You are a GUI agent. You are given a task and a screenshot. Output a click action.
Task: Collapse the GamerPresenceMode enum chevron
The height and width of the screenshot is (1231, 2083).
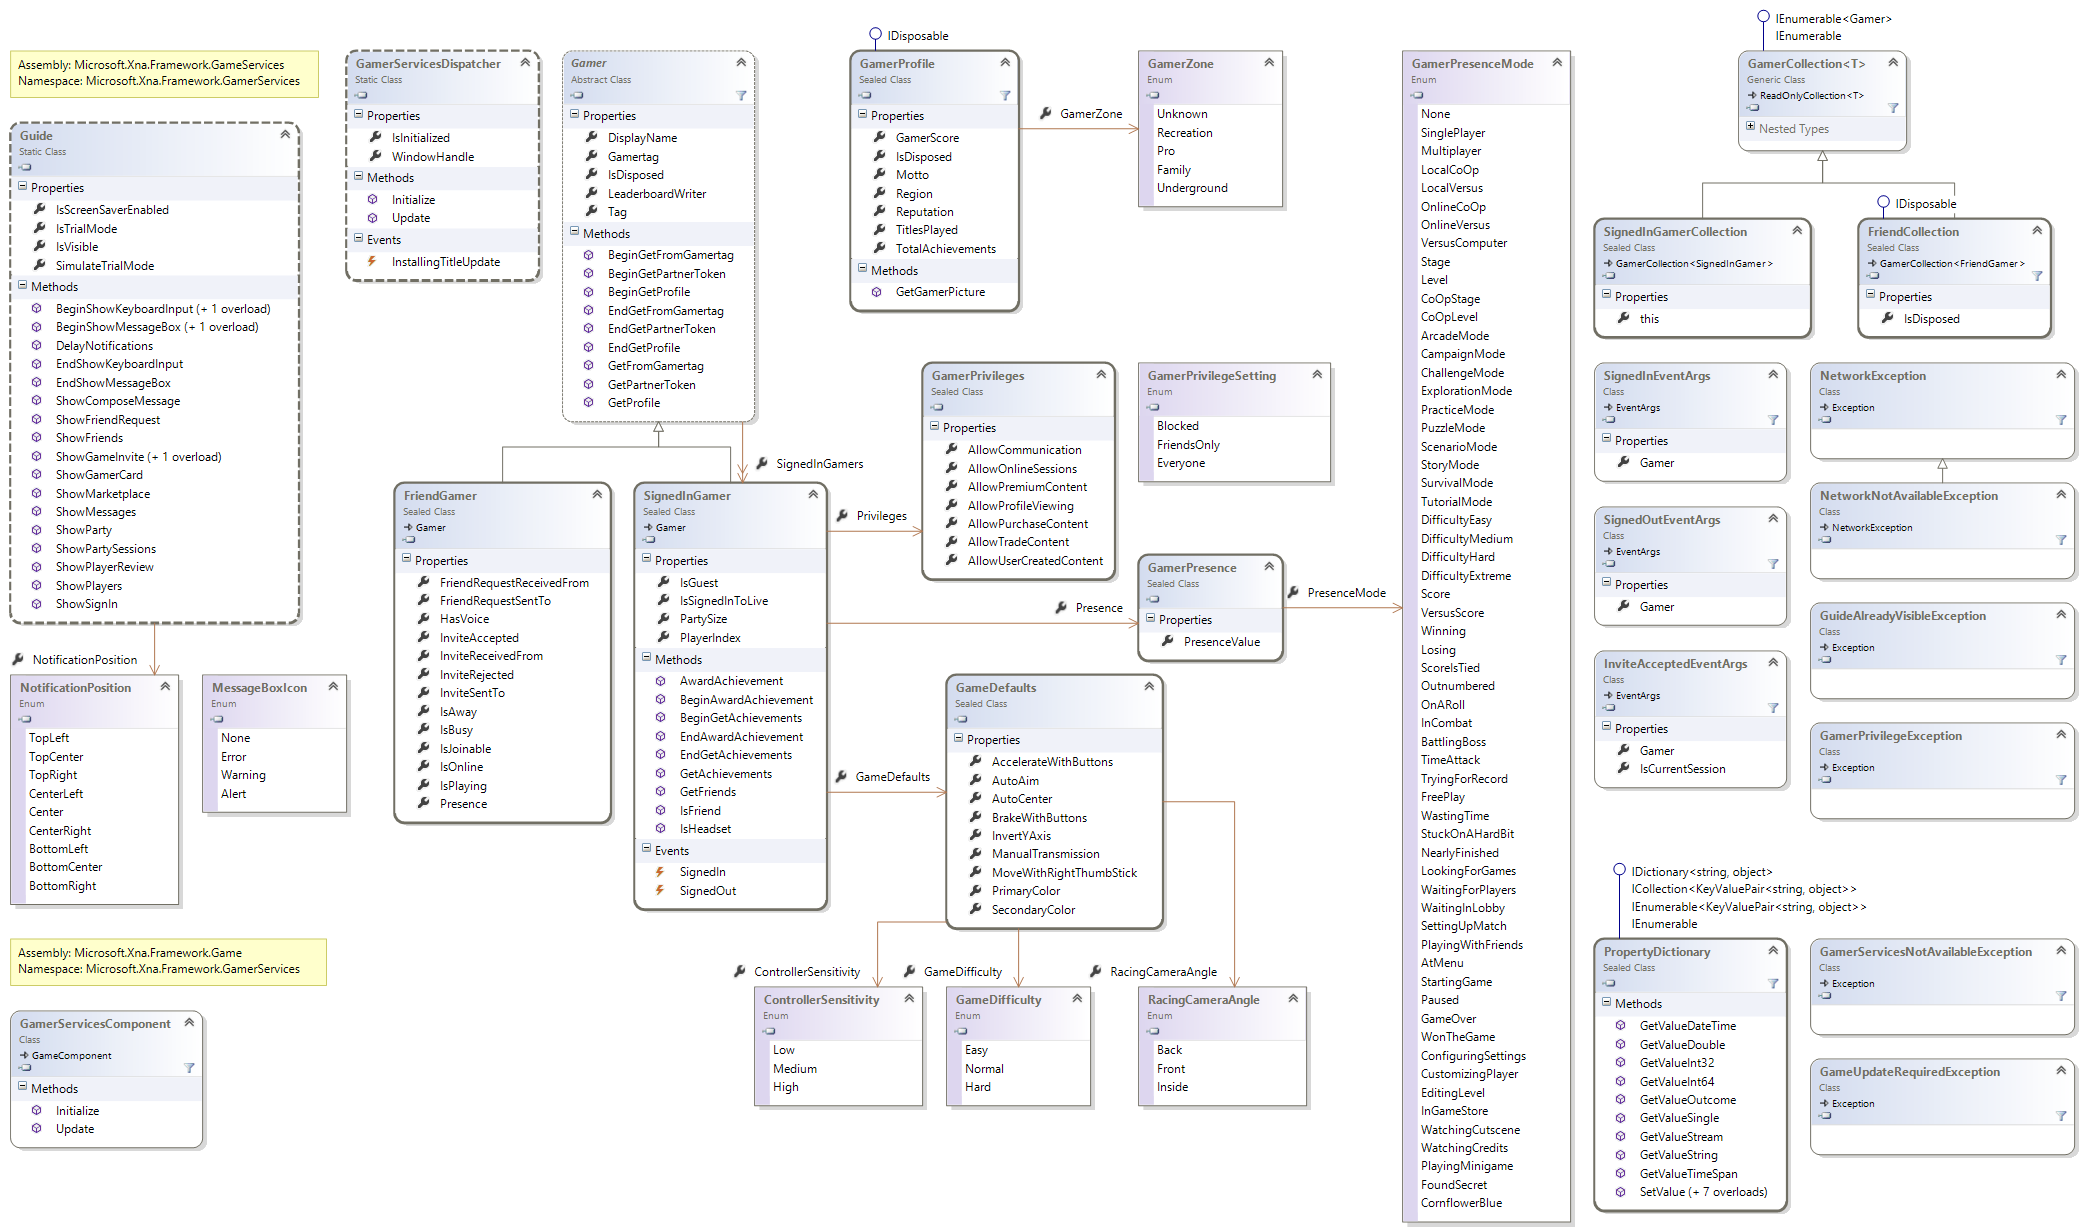[x=1557, y=62]
